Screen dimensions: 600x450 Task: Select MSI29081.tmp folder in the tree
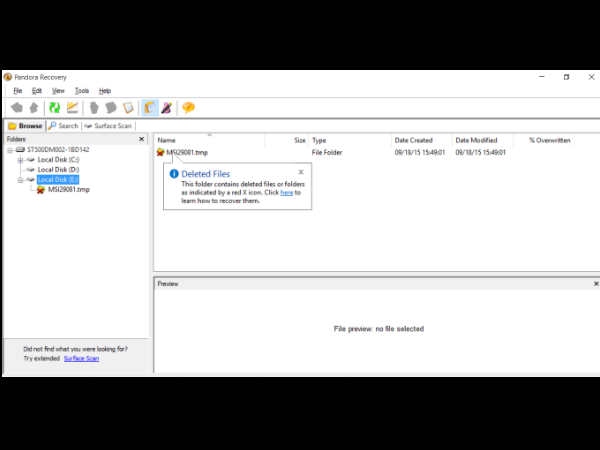click(69, 189)
